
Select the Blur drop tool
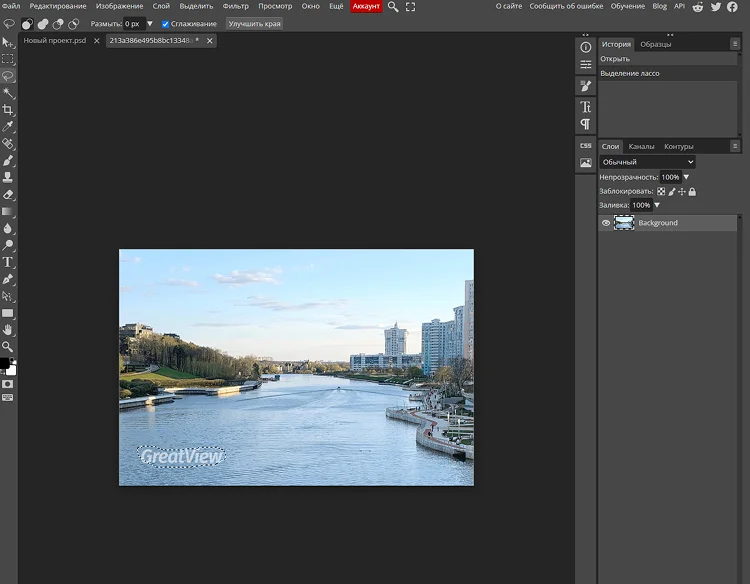coord(8,228)
